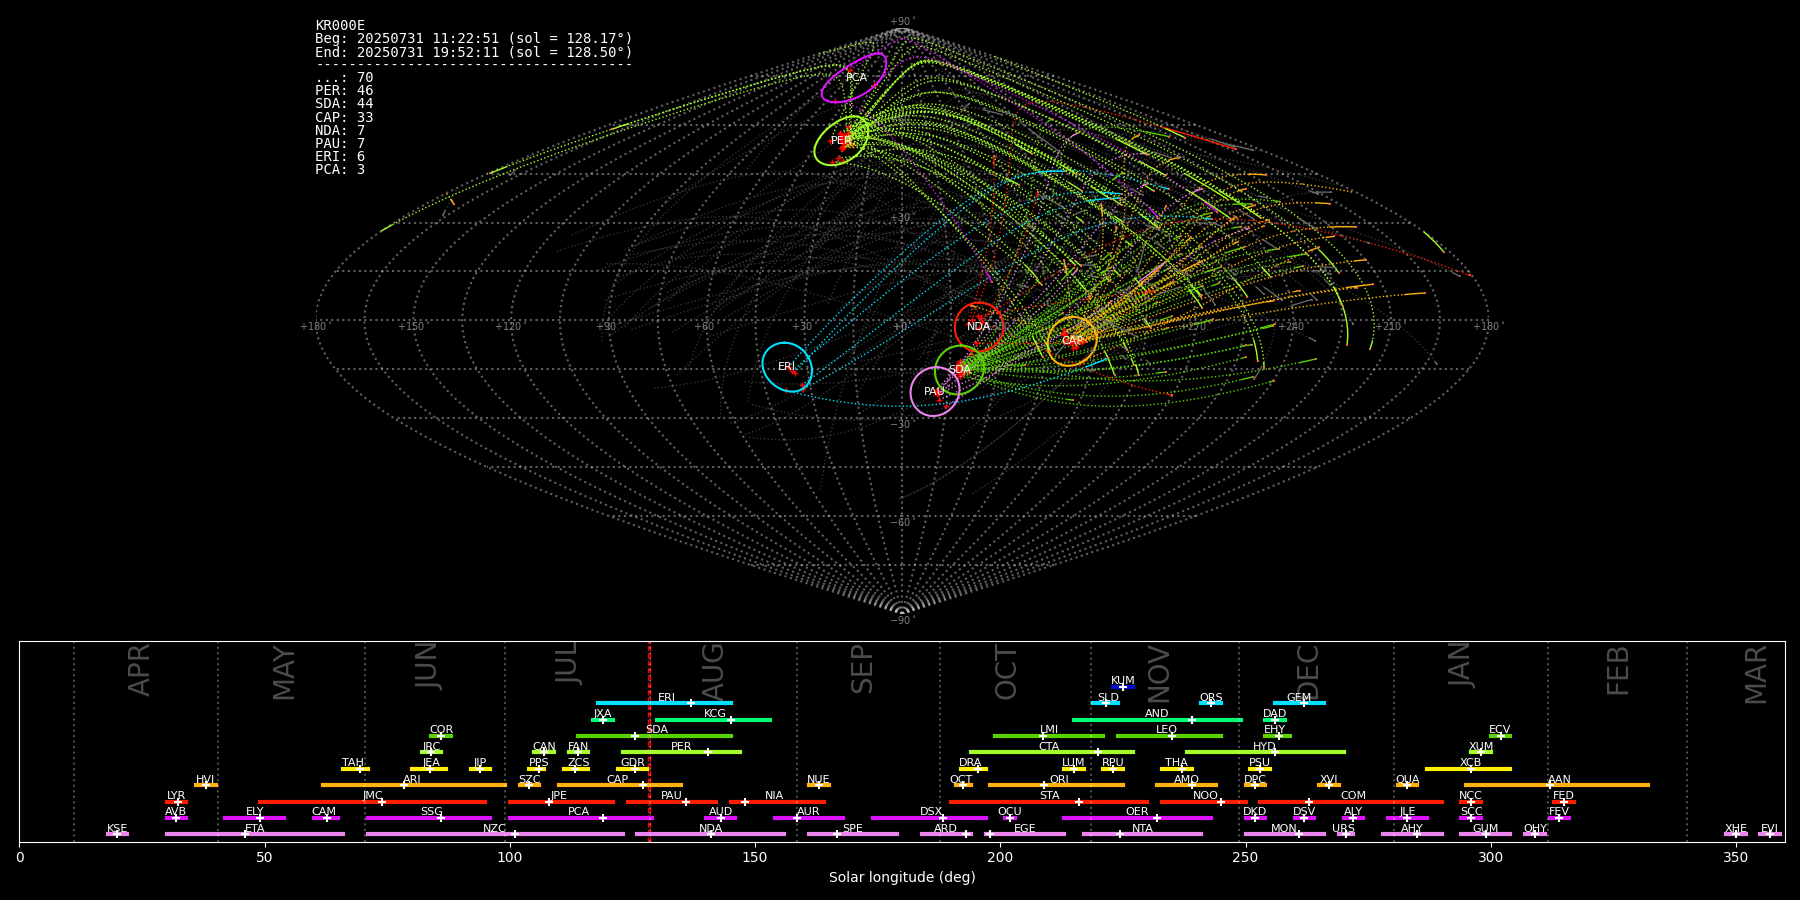
Task: Select the 'PCA: 3' count entry
Action: coord(340,170)
